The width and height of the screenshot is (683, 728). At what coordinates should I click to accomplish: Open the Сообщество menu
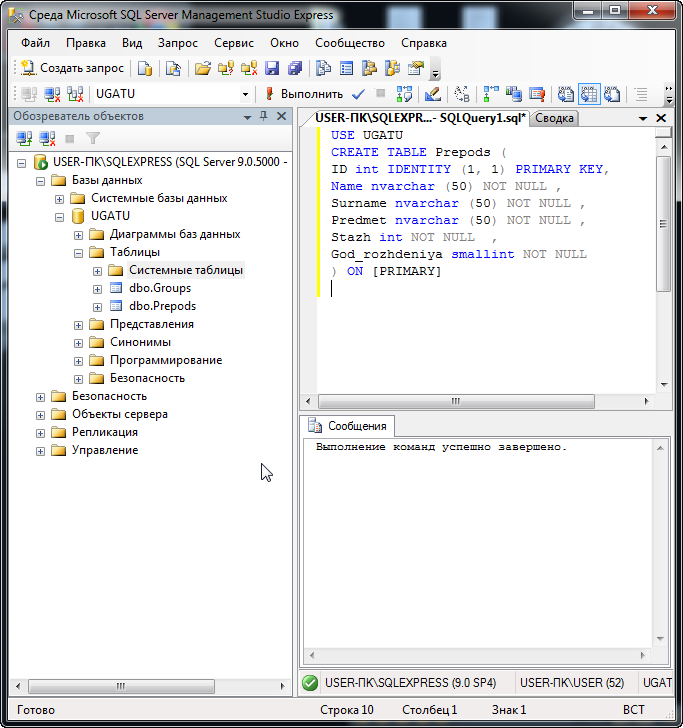350,43
